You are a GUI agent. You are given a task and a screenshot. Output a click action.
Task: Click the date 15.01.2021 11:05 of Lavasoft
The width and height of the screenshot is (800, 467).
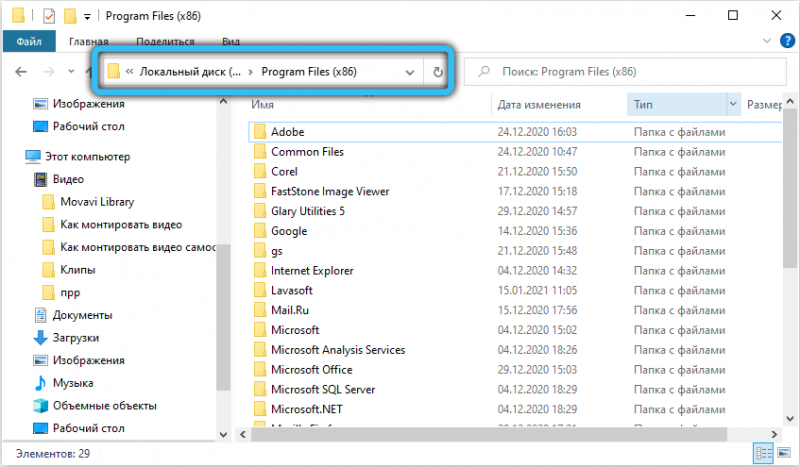537,290
